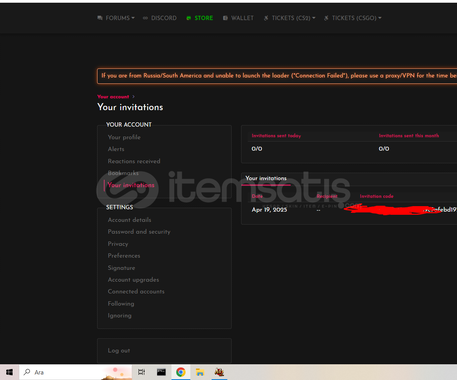The height and width of the screenshot is (380, 457).
Task: Select 'Your invitations' sidebar item
Action: coord(131,185)
